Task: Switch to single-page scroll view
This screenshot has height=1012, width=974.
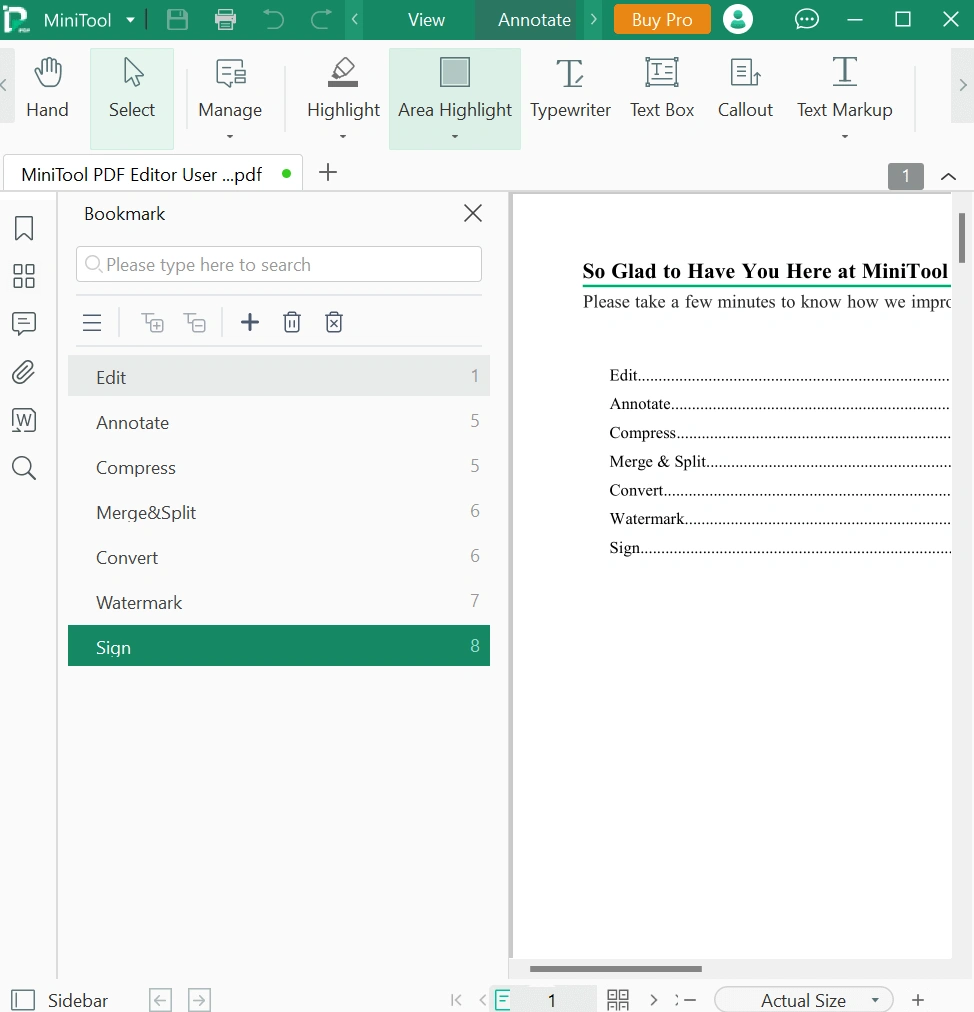Action: [x=502, y=1000]
